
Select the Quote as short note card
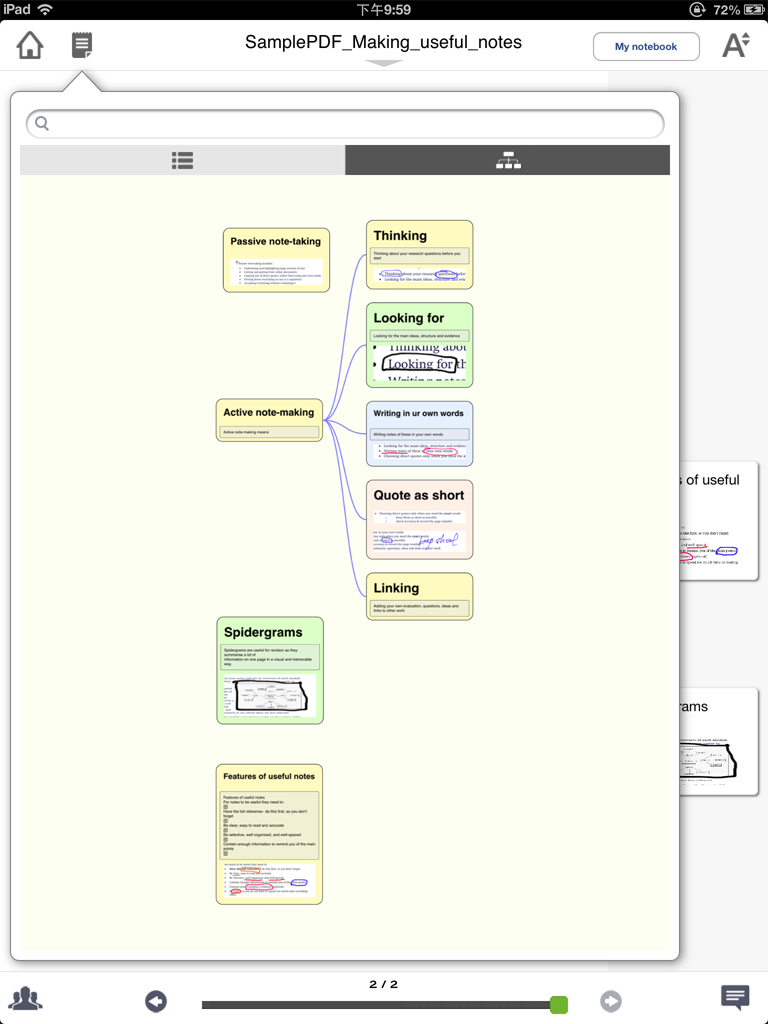pos(419,519)
